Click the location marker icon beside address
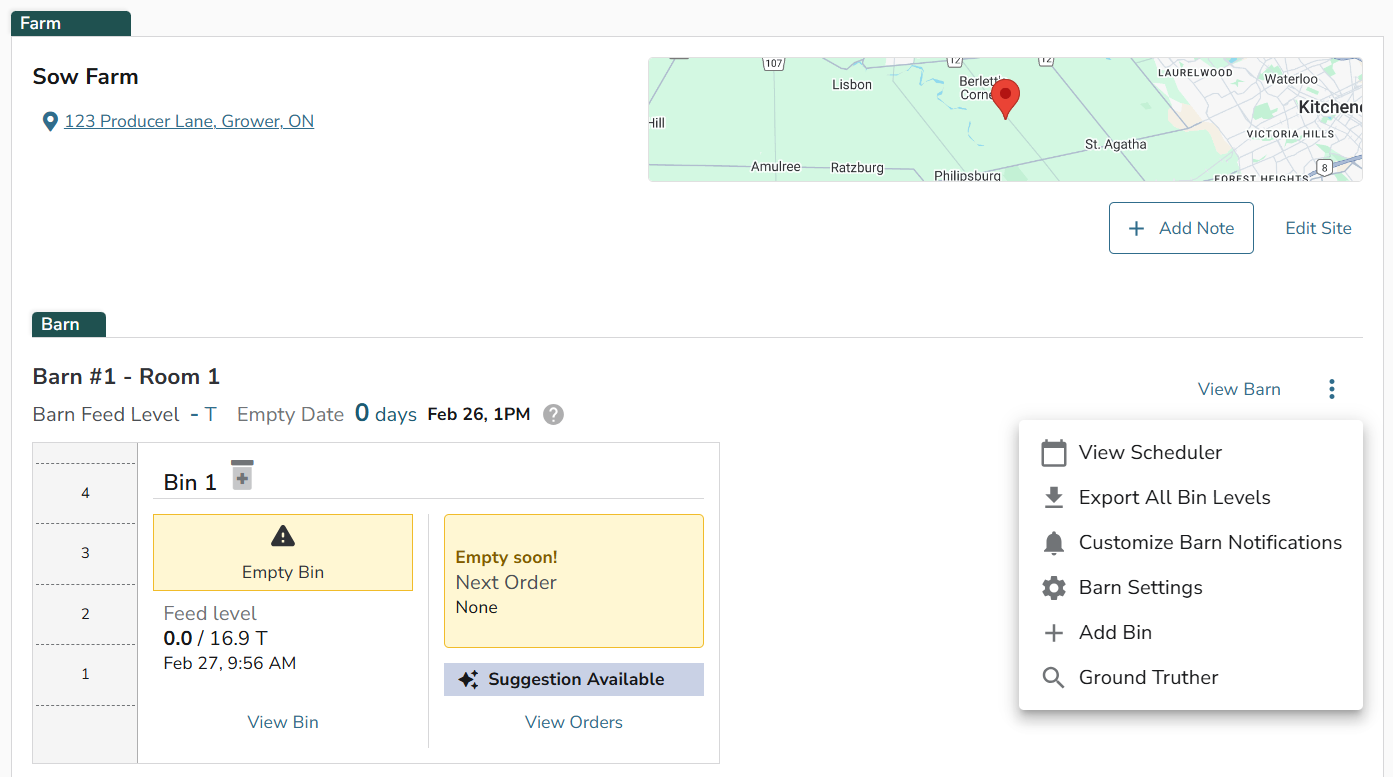This screenshot has width=1393, height=777. coord(49,122)
